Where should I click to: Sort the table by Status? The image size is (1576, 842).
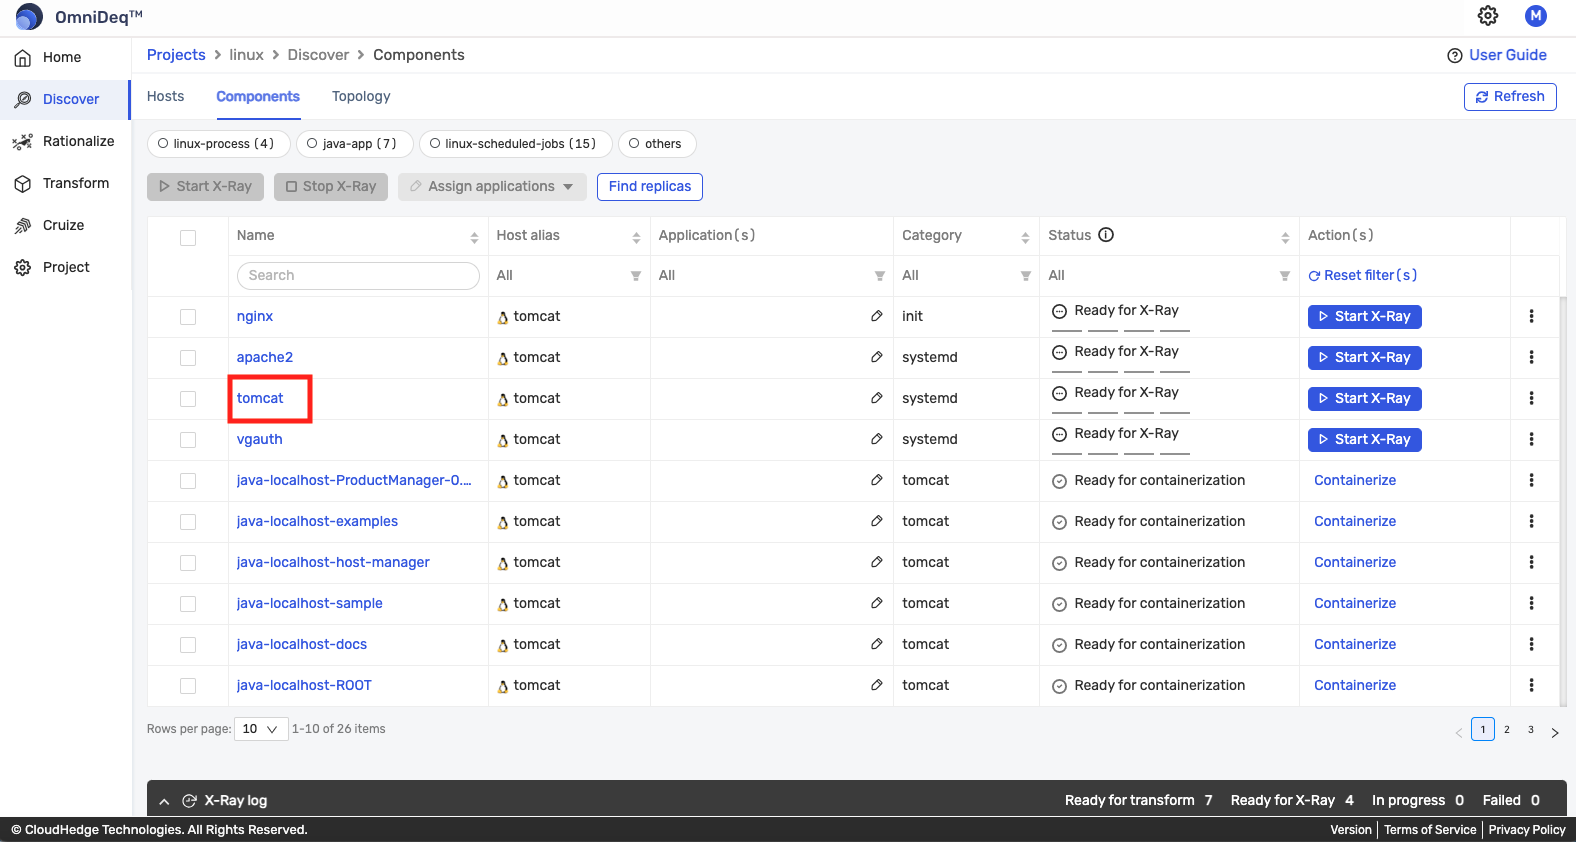1285,237
